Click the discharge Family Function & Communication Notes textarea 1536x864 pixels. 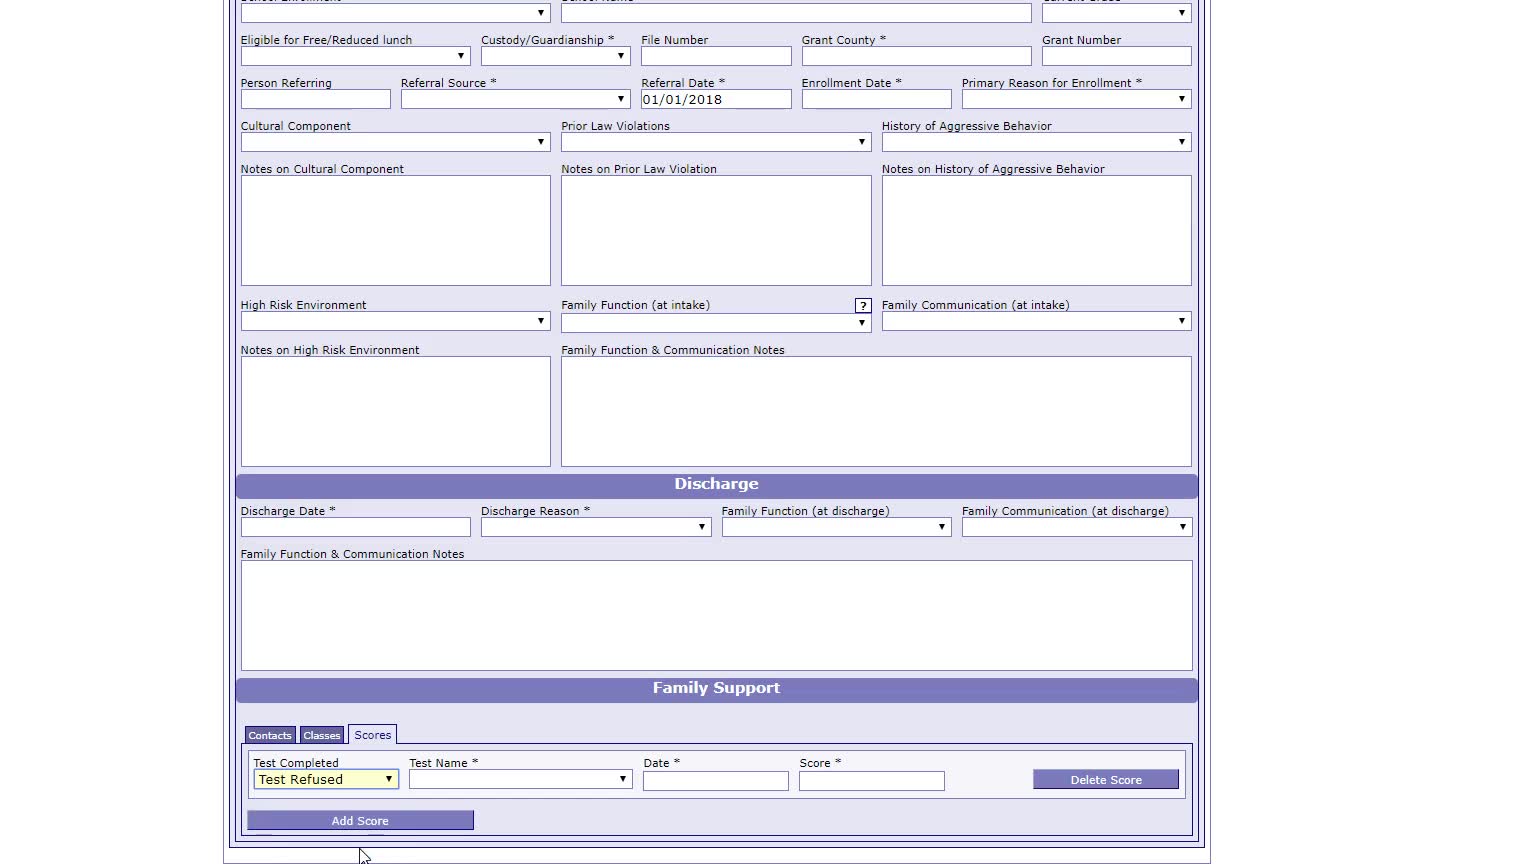click(716, 616)
